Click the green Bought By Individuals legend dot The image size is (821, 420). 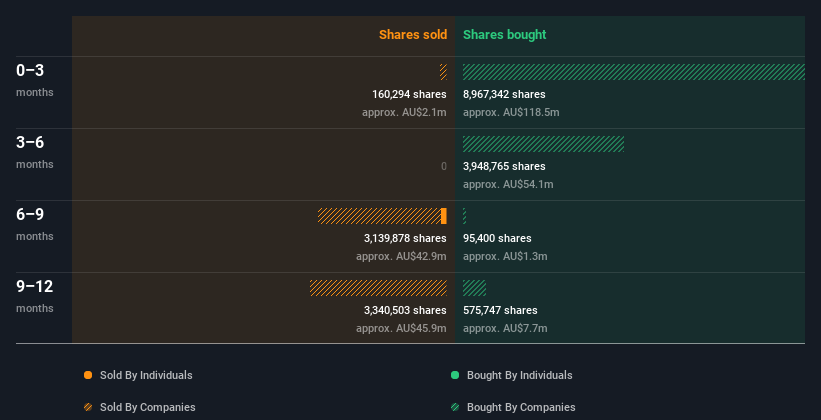[x=455, y=375]
